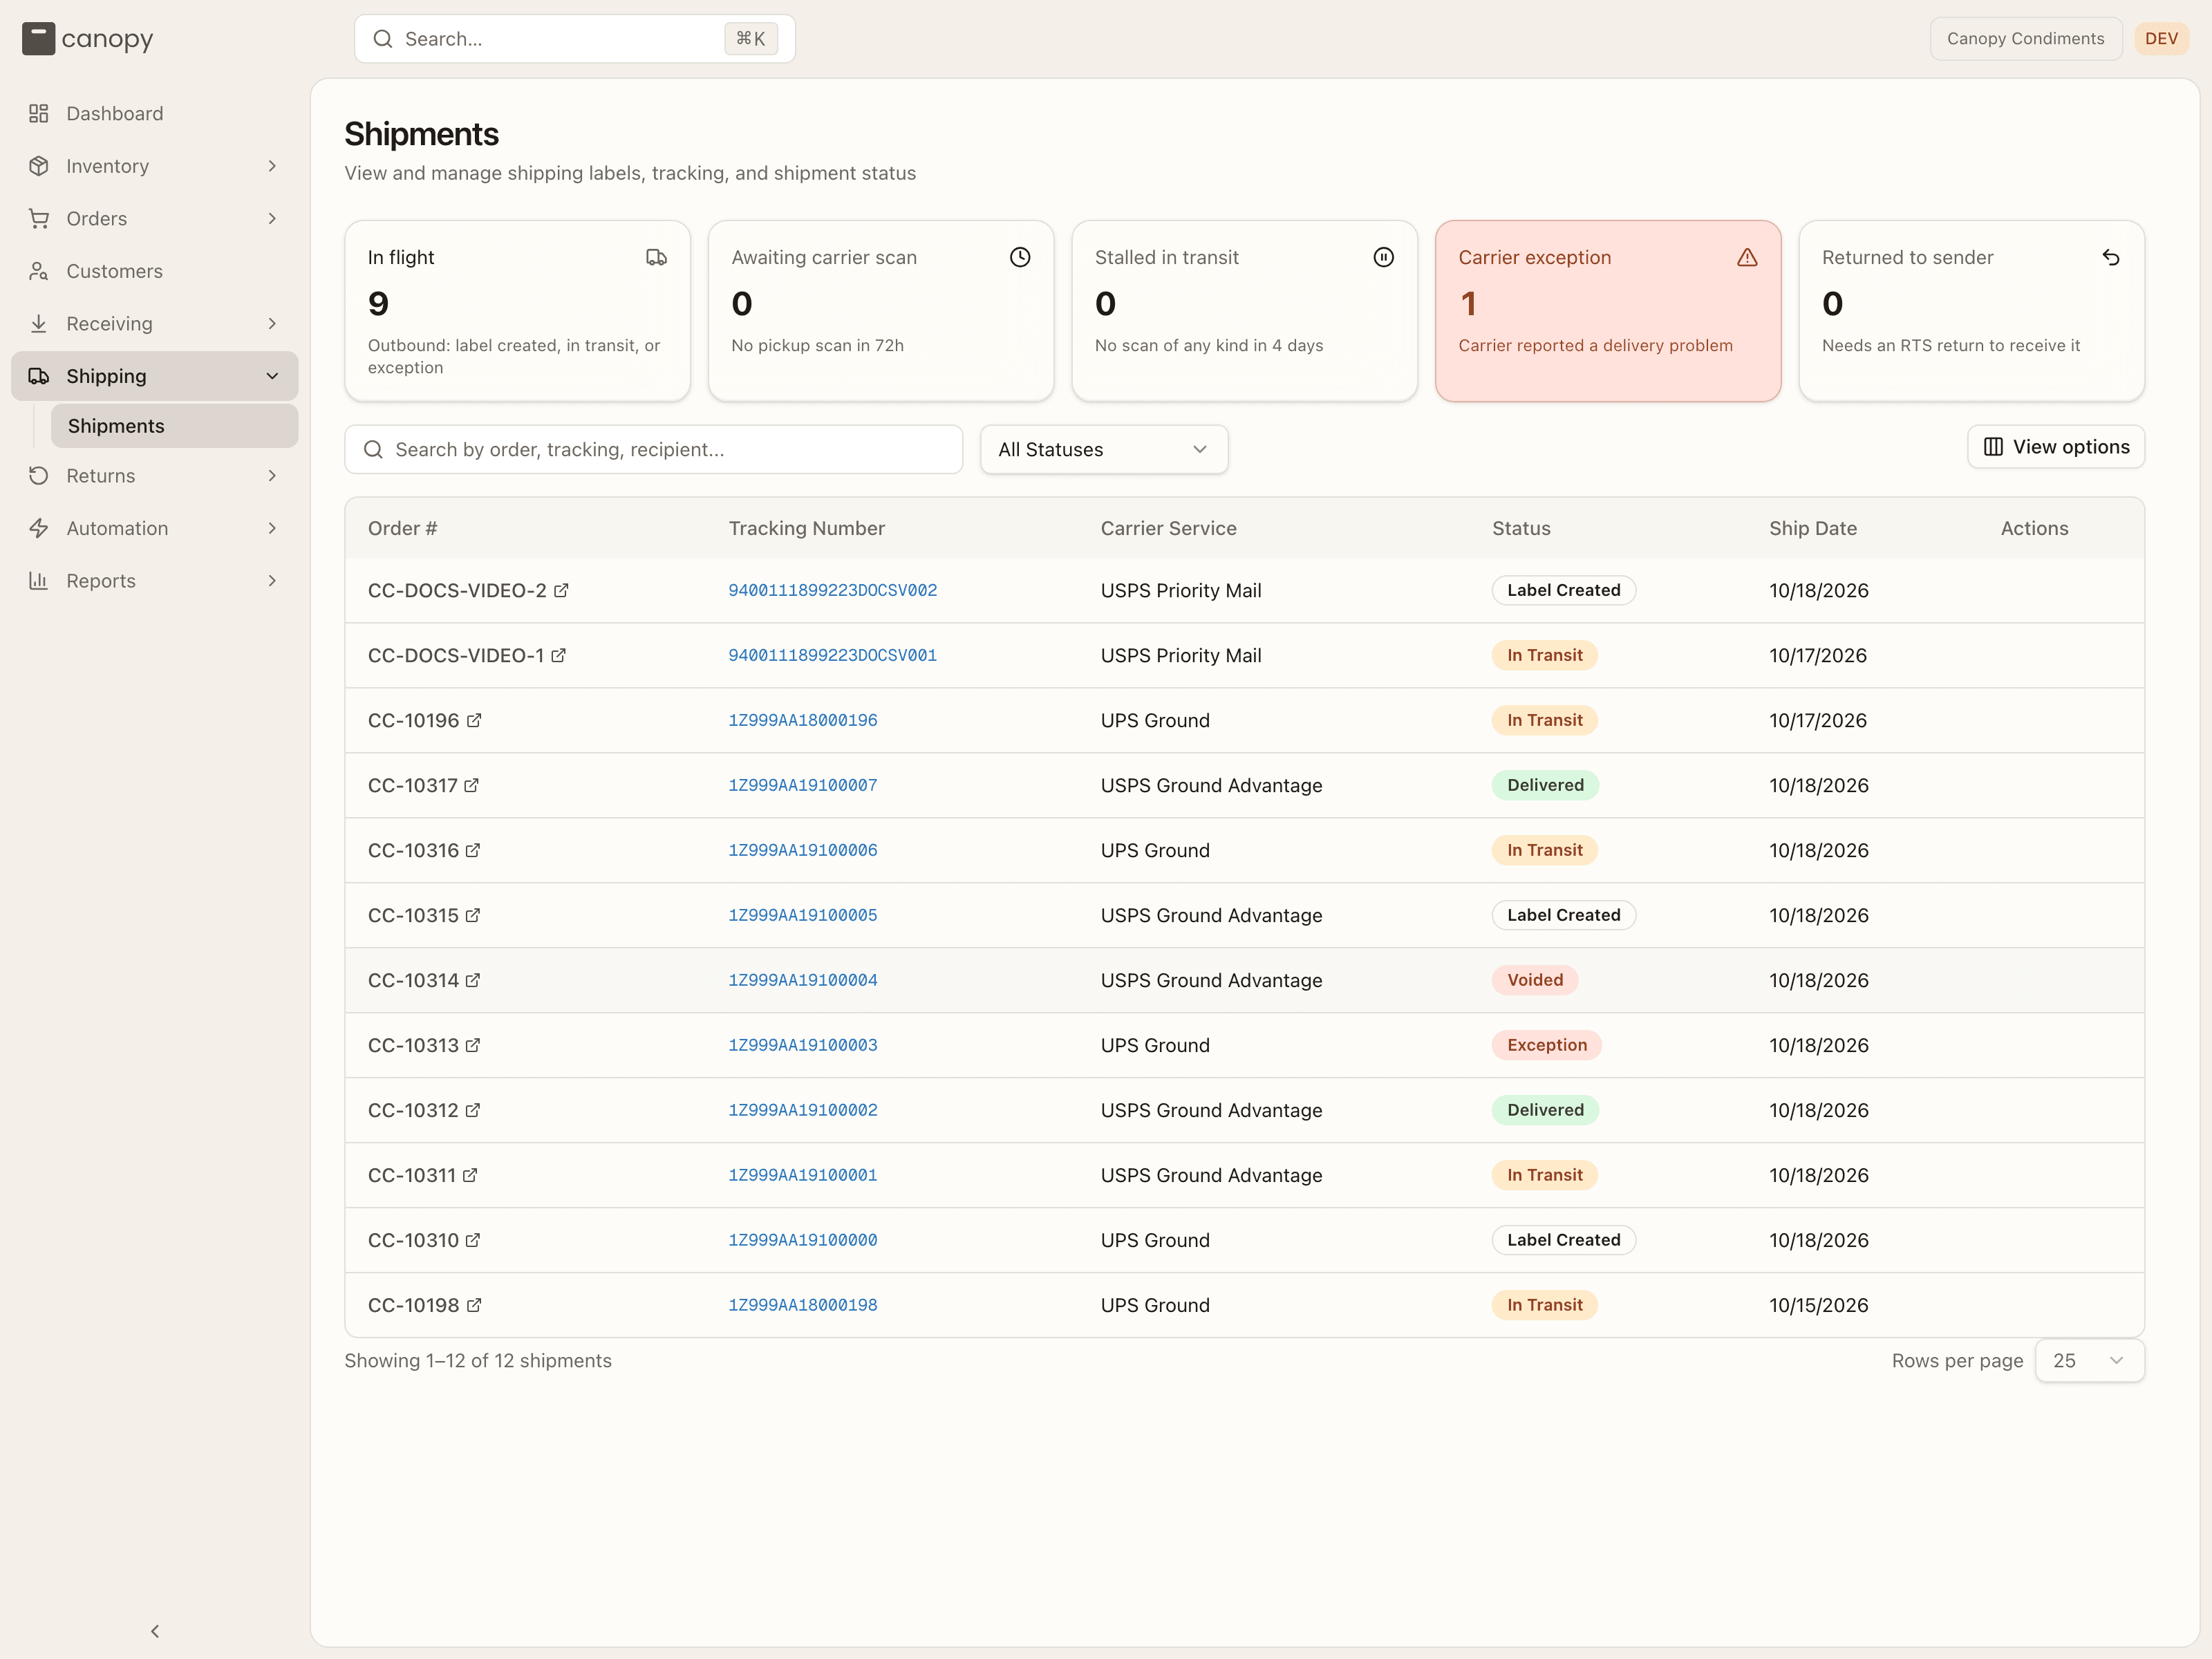The image size is (2212, 1659).
Task: Expand the Inventory sidebar section
Action: [272, 166]
